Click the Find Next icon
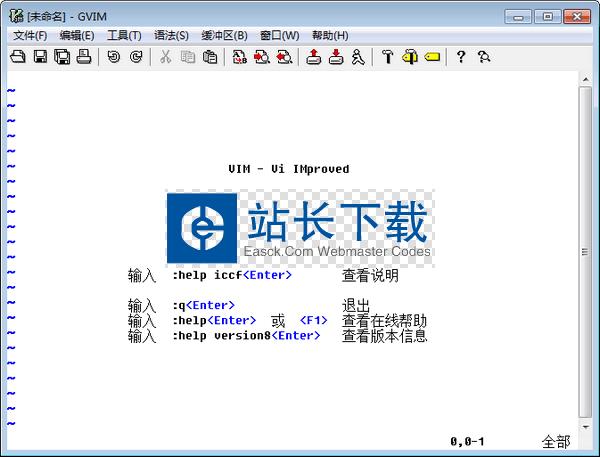The width and height of the screenshot is (600, 457). click(262, 57)
